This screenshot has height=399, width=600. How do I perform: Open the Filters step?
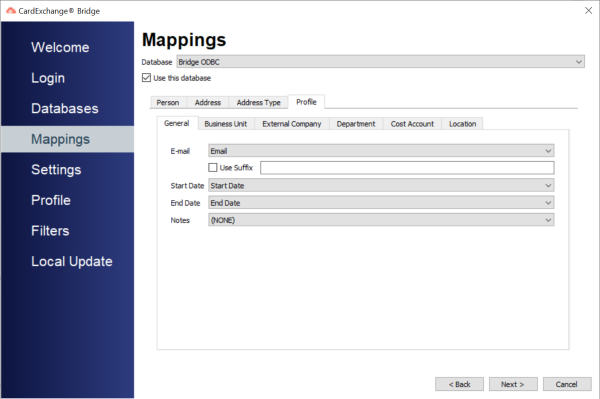click(50, 231)
